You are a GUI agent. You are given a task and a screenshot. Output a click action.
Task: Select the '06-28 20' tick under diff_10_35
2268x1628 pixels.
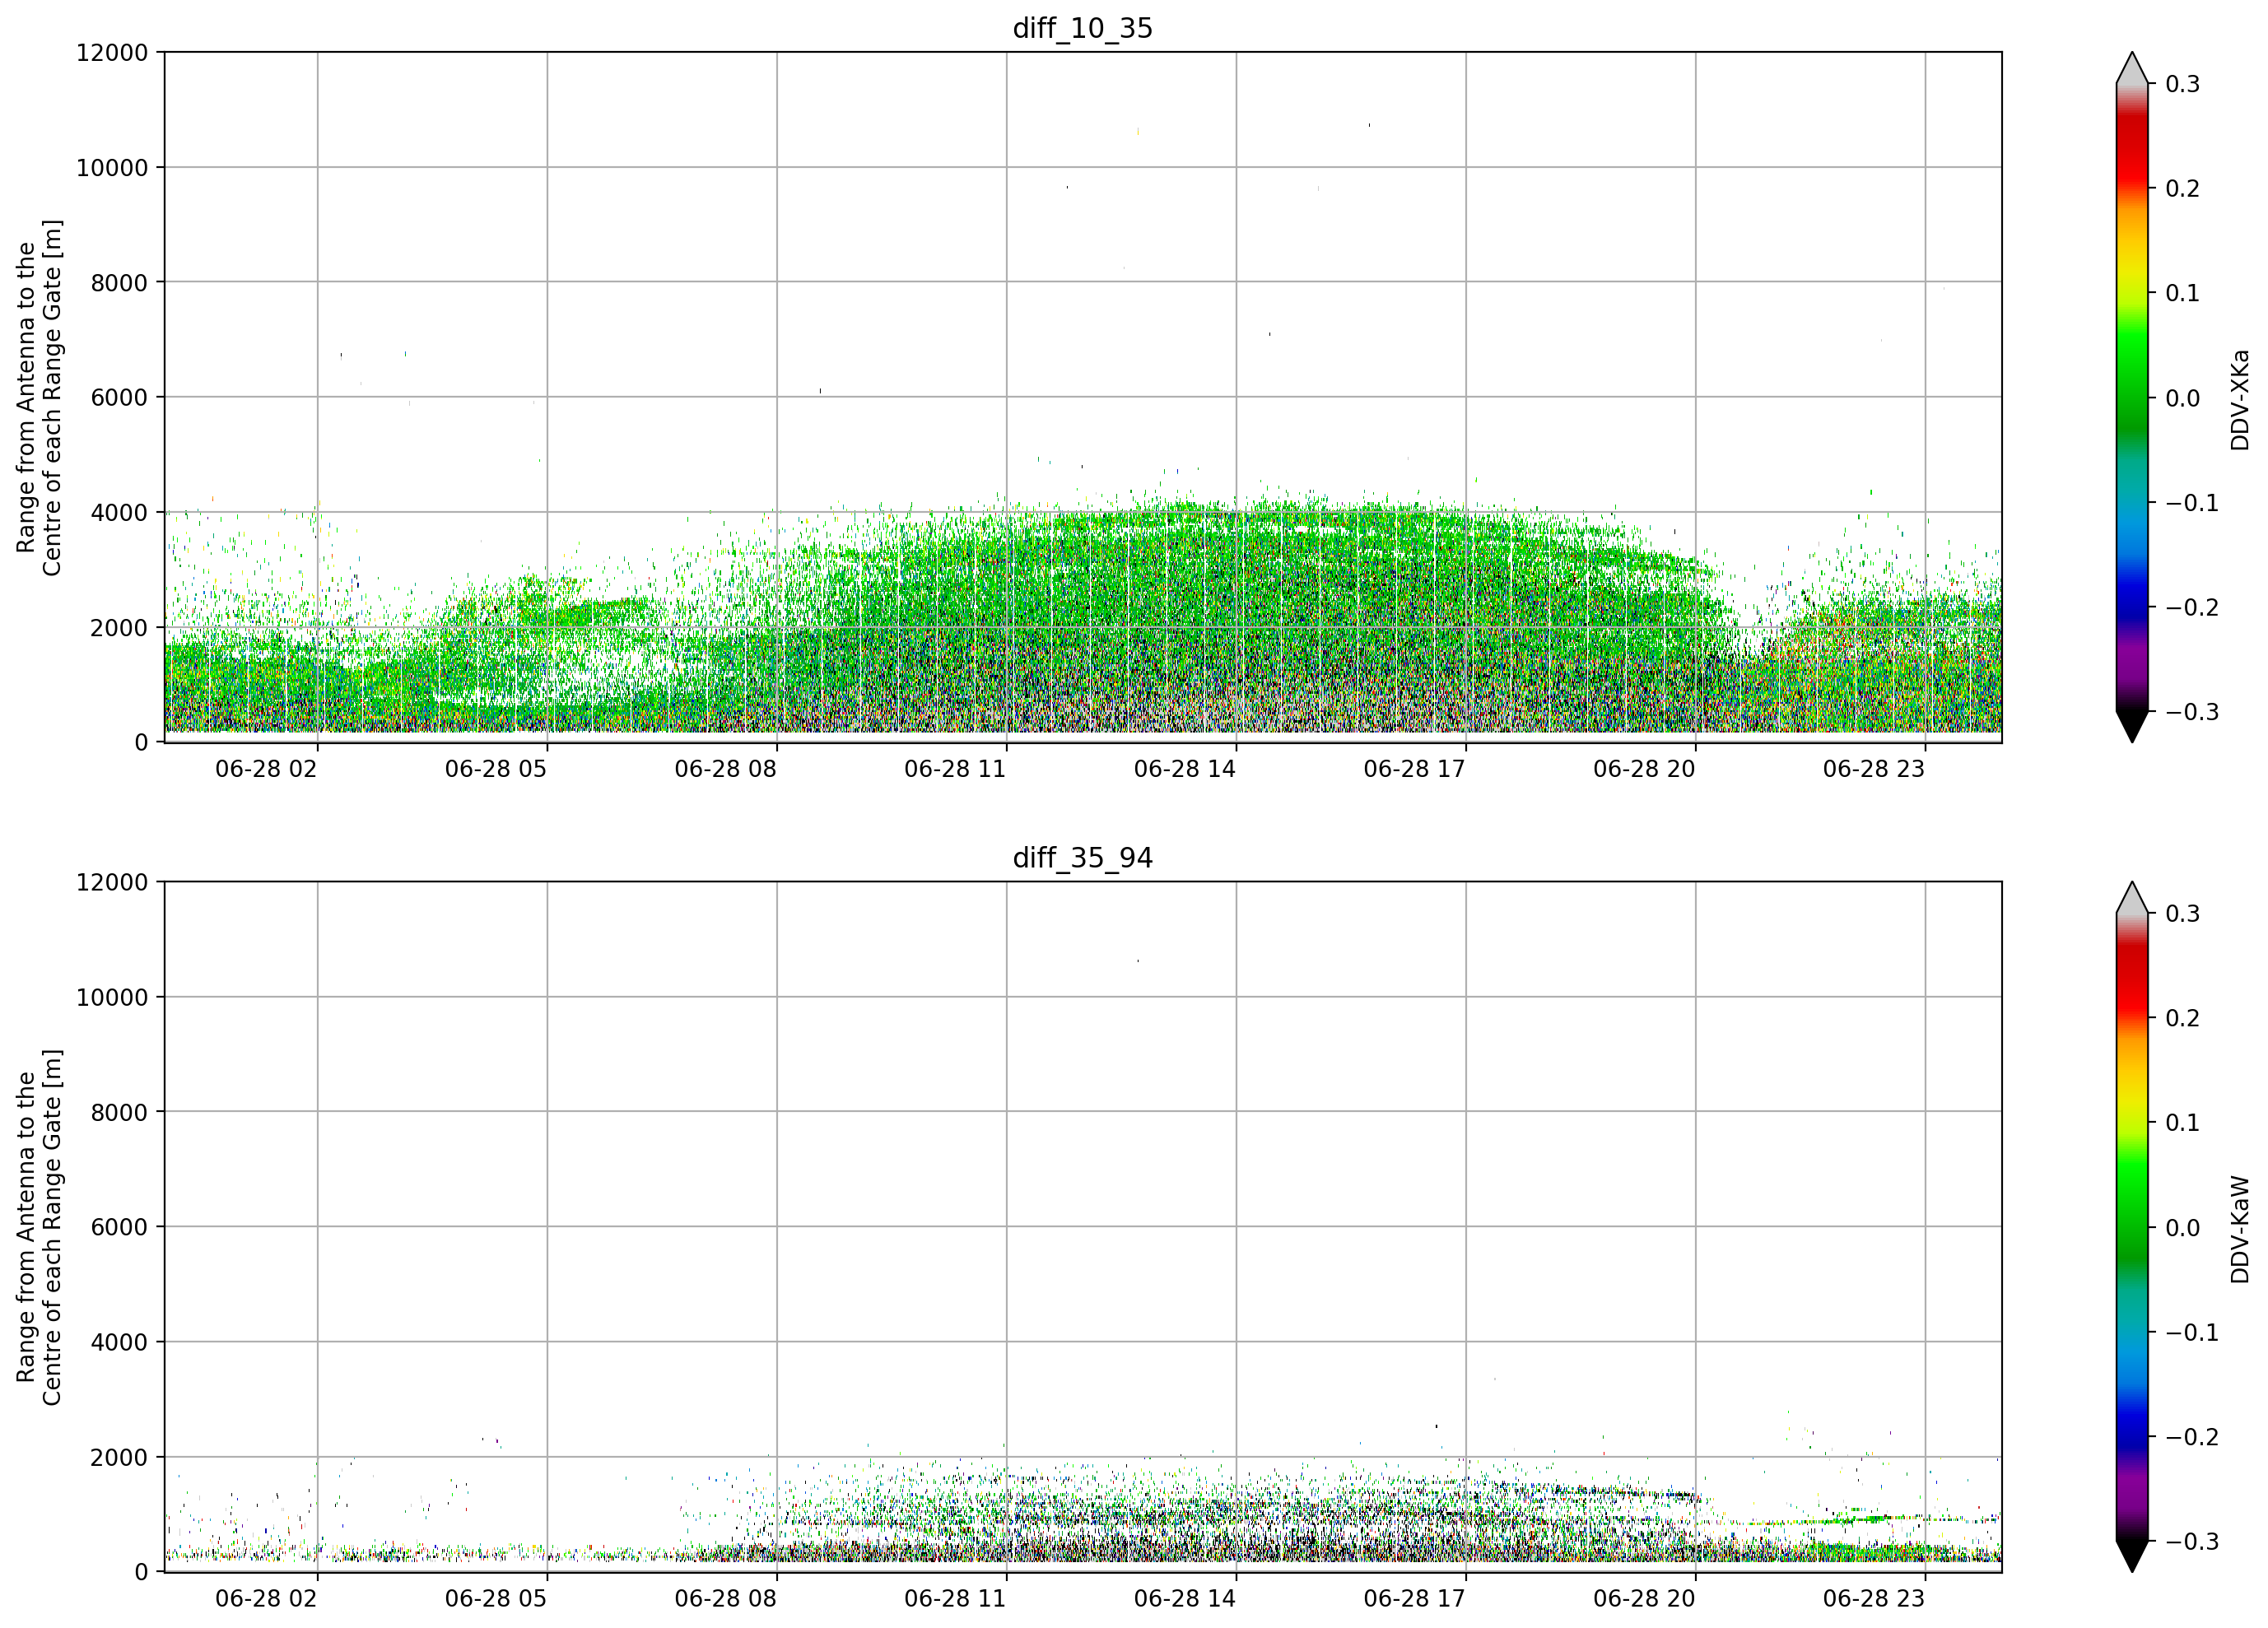tap(1644, 769)
